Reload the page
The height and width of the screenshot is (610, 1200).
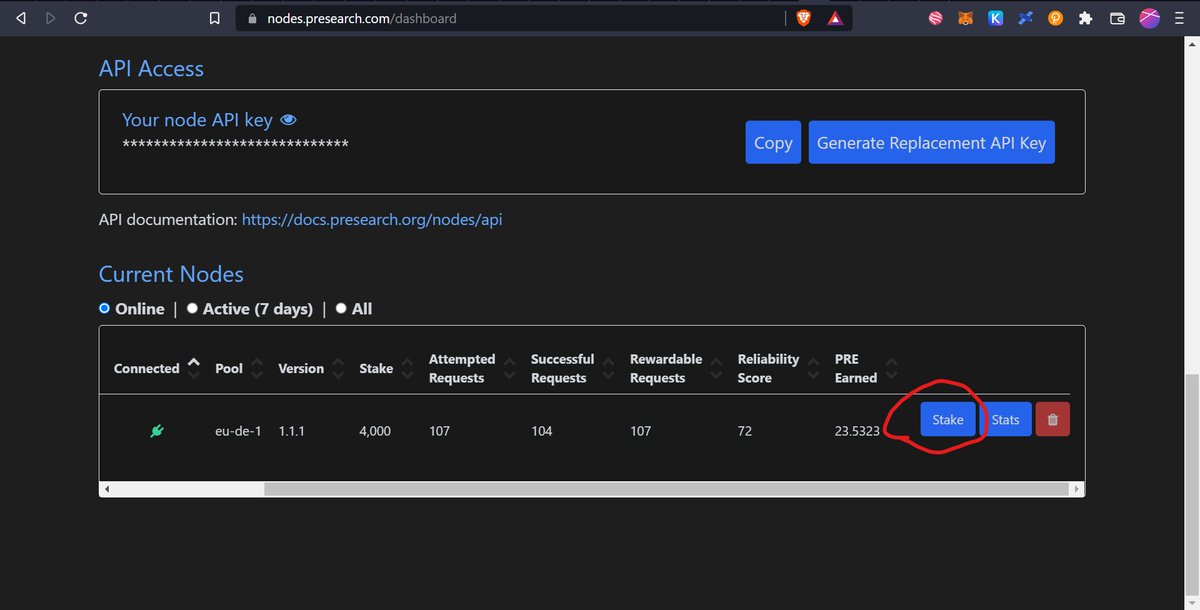81,18
